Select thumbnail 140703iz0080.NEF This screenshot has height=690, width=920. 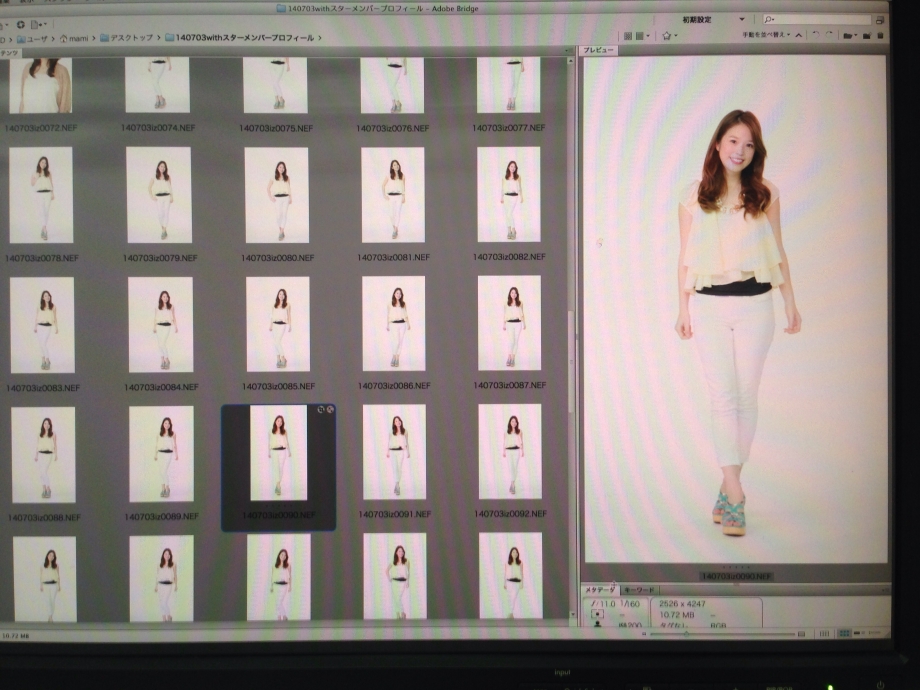[277, 195]
